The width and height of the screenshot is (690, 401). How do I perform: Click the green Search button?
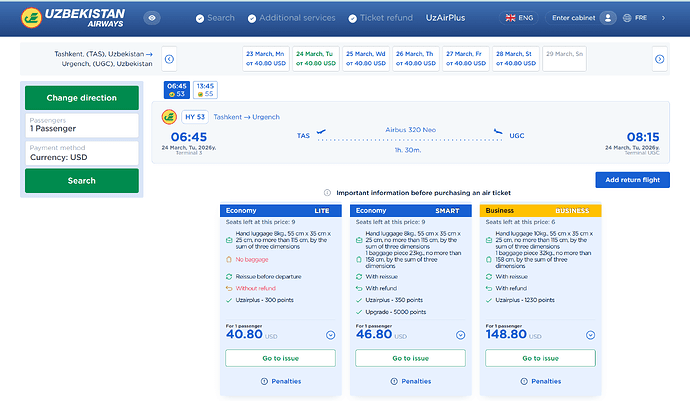(82, 180)
